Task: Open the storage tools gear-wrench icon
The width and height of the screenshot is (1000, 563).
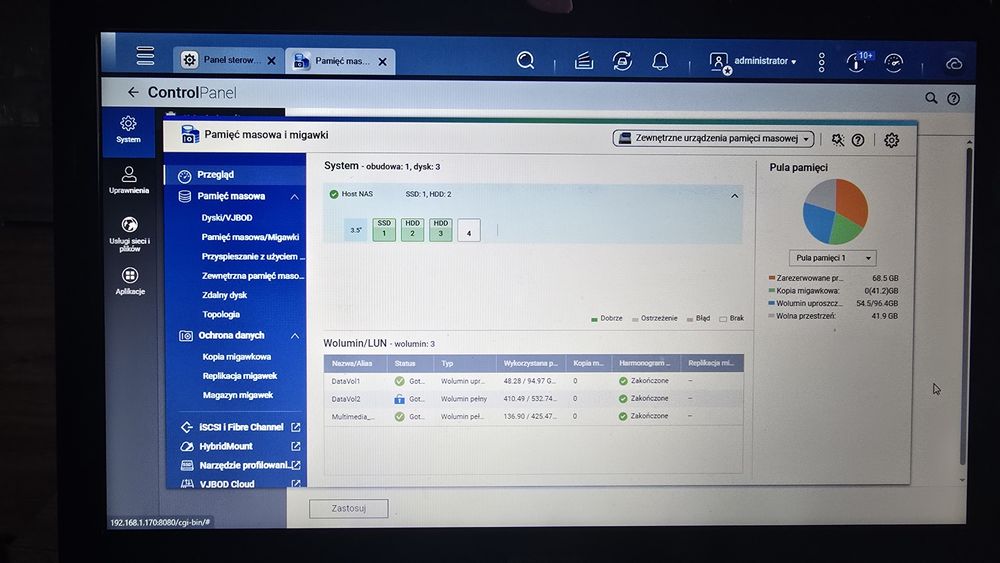Action: (x=837, y=140)
